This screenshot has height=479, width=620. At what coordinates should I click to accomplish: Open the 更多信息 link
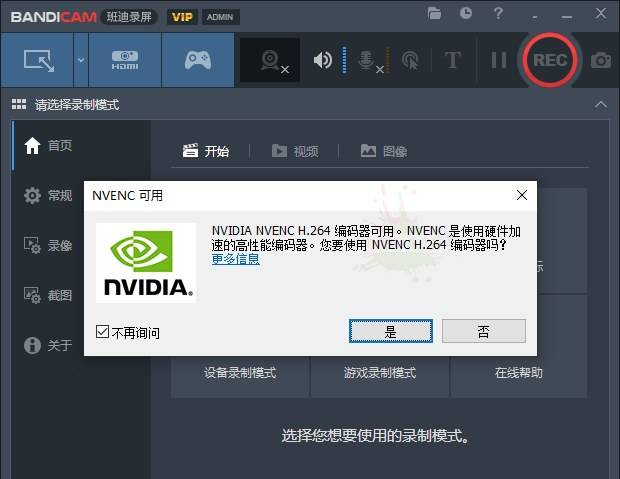[235, 259]
